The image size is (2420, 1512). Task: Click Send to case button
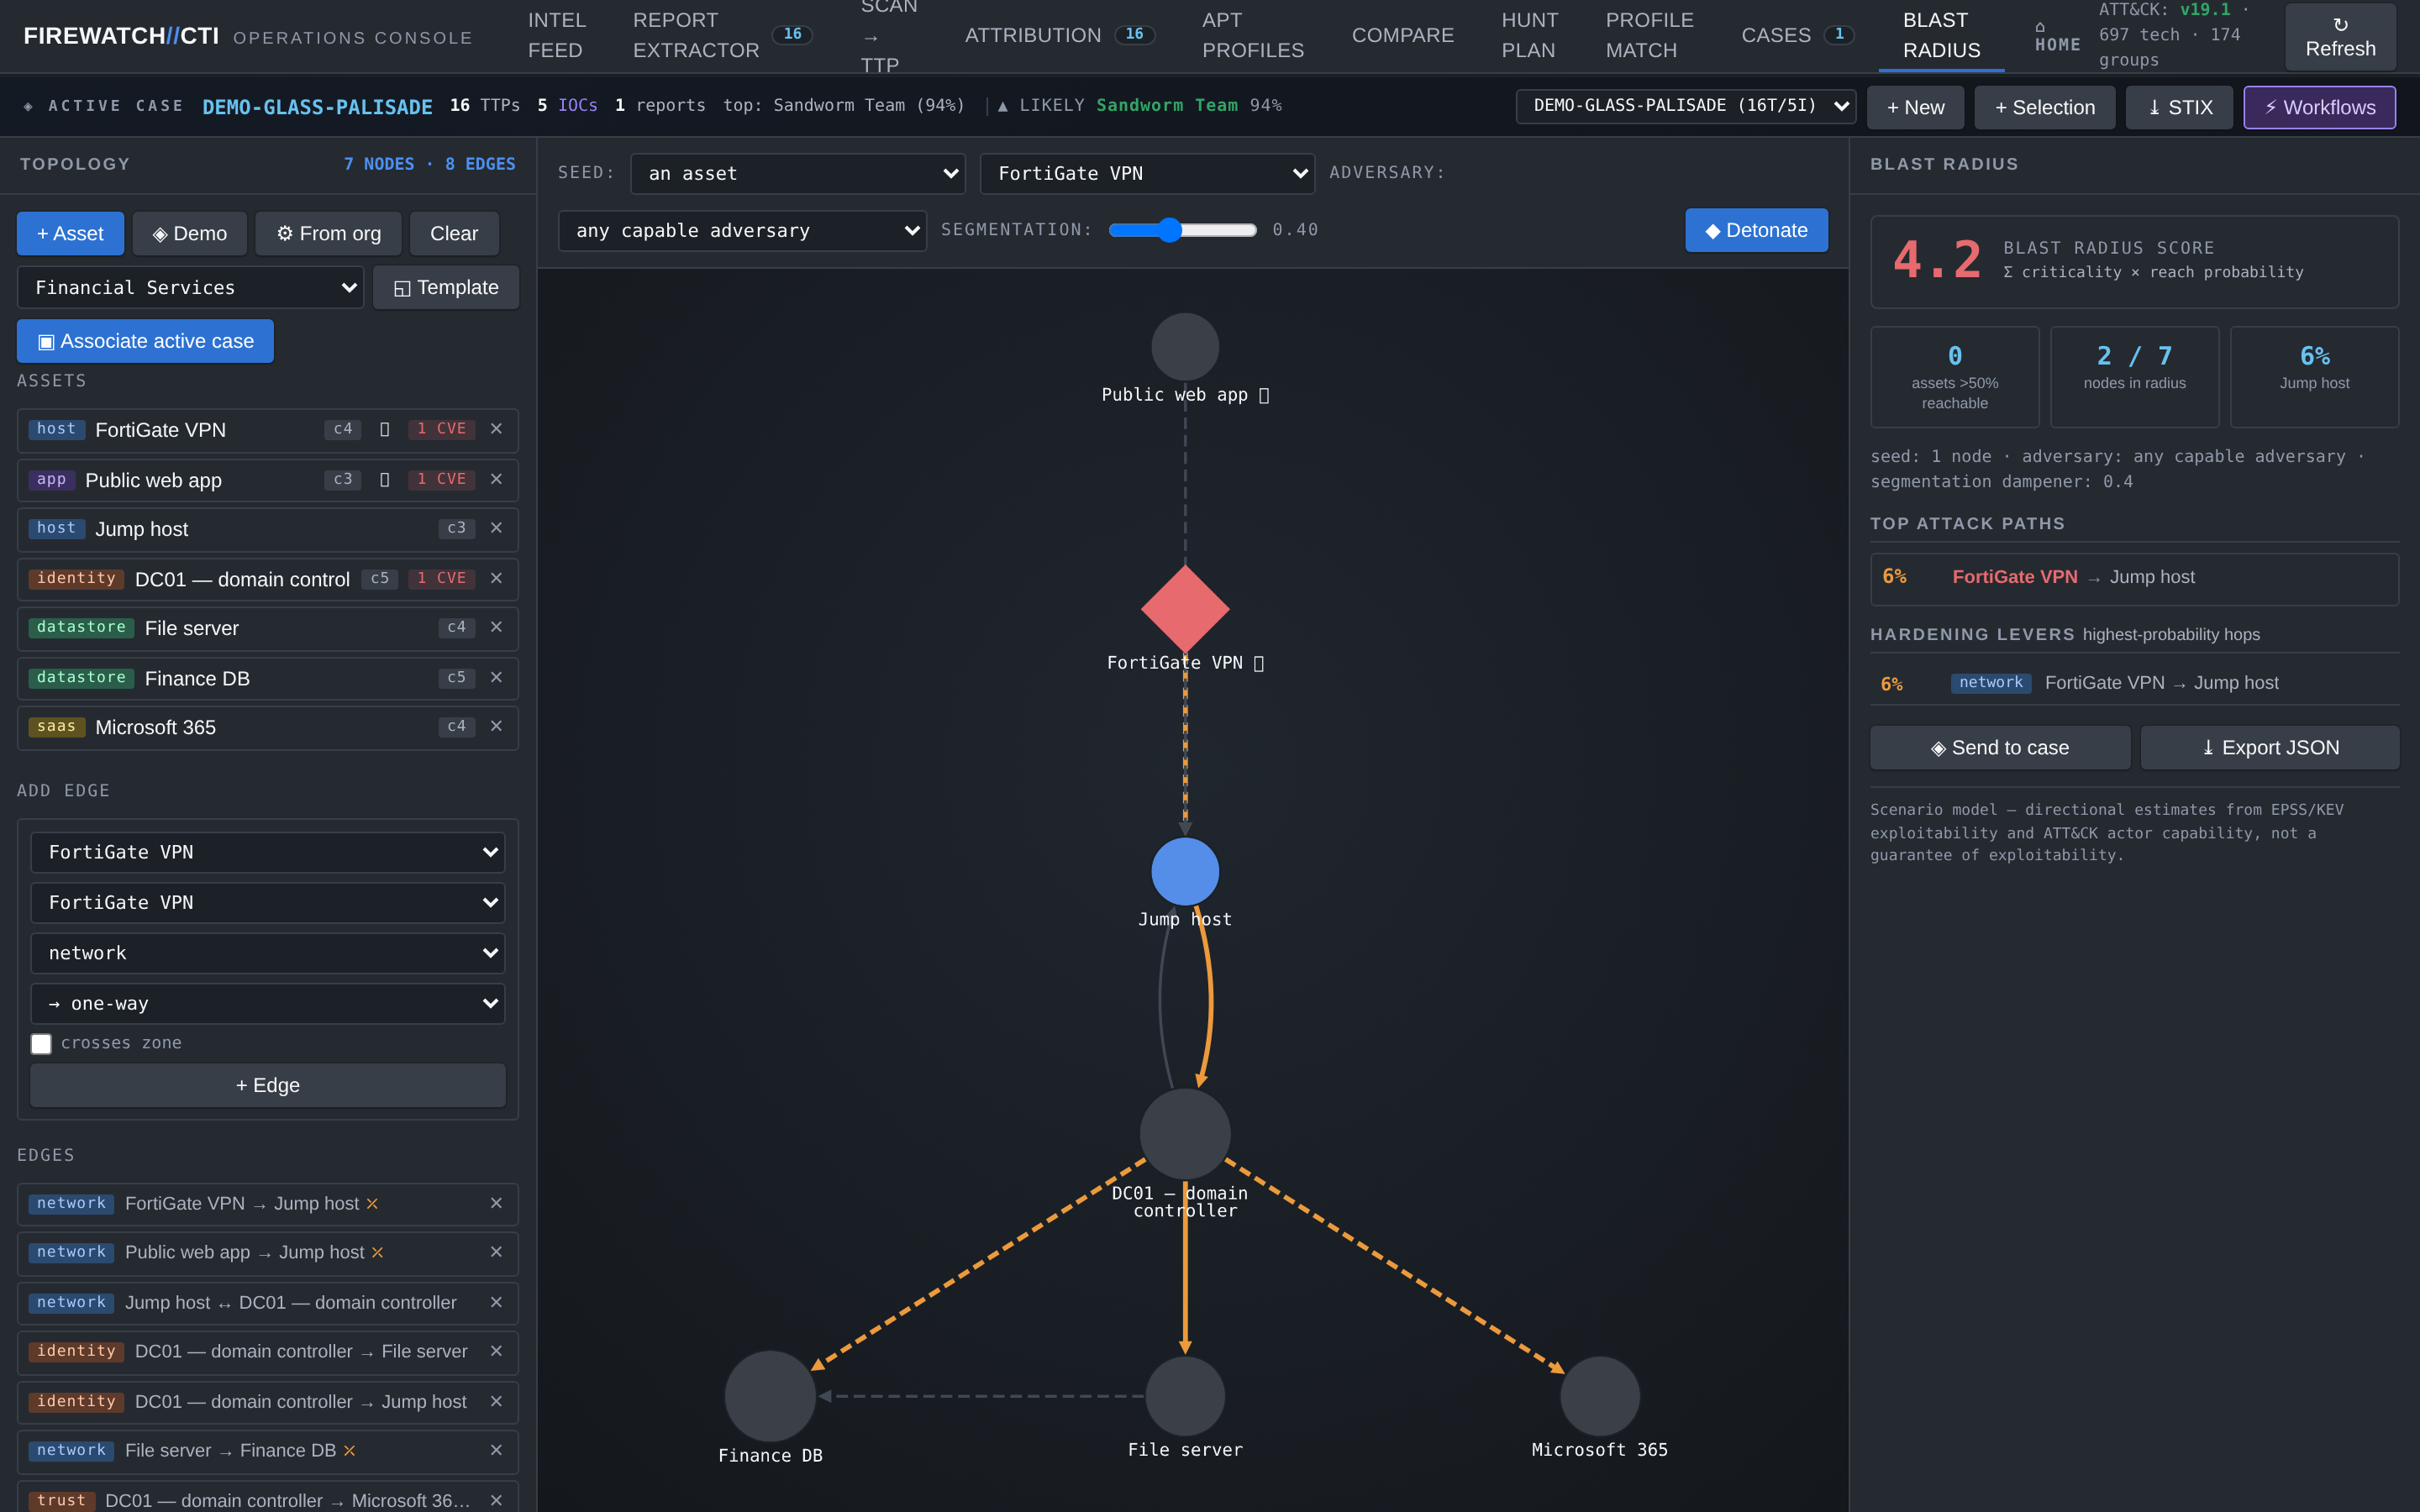pos(2000,748)
